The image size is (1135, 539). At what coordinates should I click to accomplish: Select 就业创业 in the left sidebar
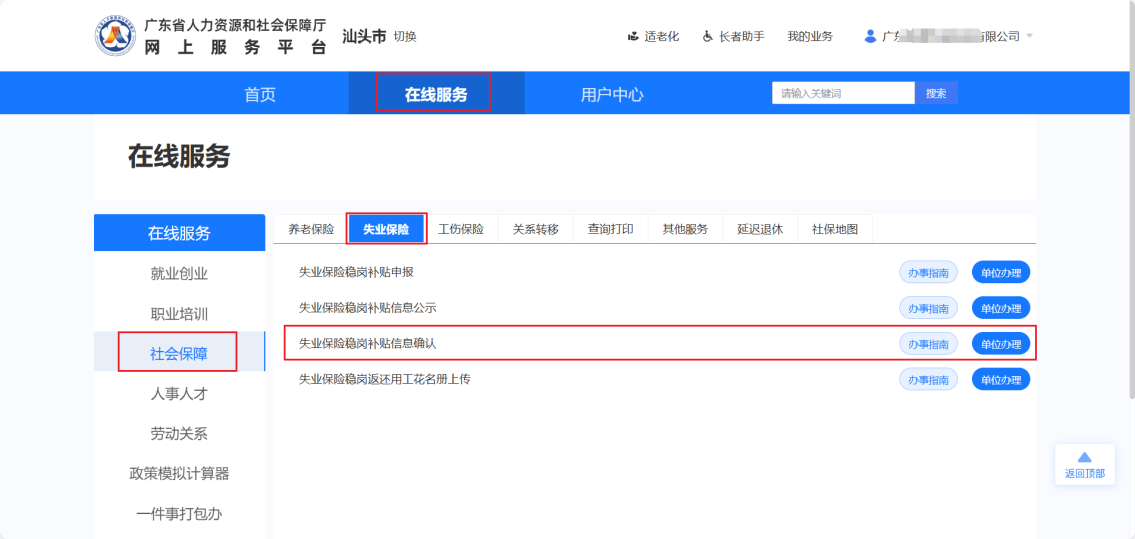pyautogui.click(x=179, y=273)
